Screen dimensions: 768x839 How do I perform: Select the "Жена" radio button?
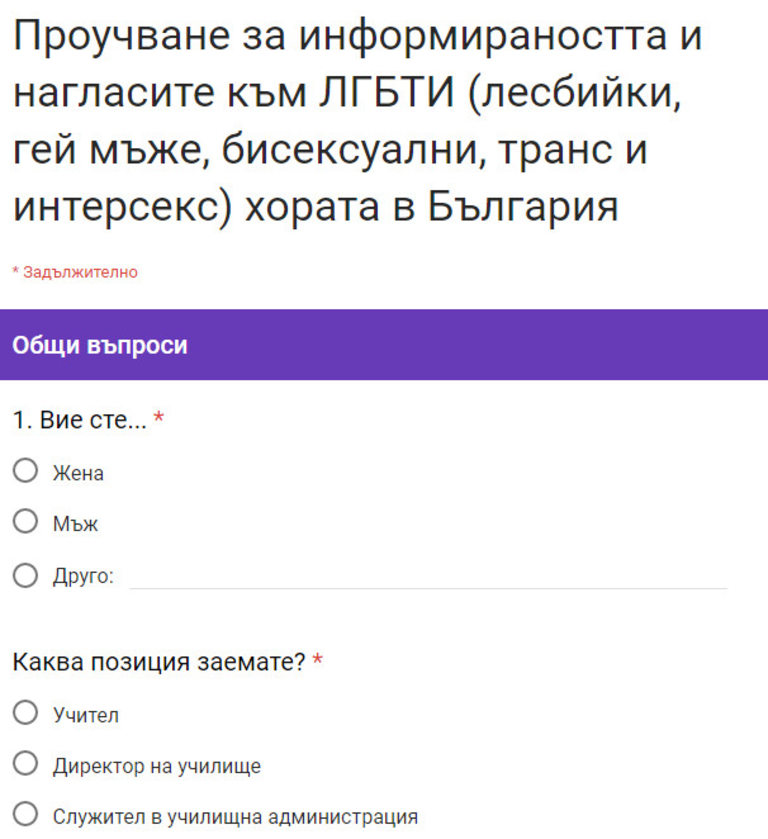pos(25,471)
